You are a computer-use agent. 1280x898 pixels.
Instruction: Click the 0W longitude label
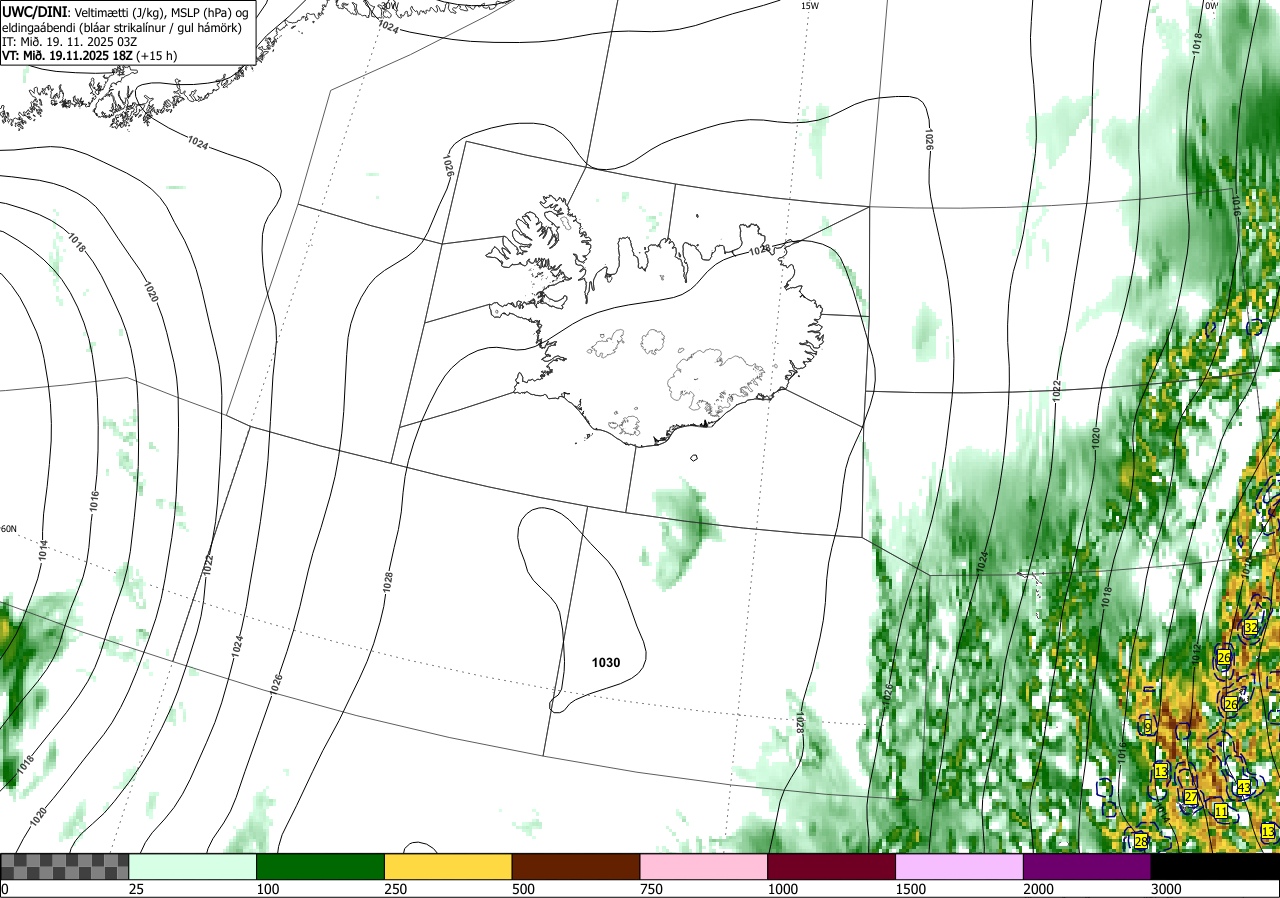pyautogui.click(x=1211, y=6)
